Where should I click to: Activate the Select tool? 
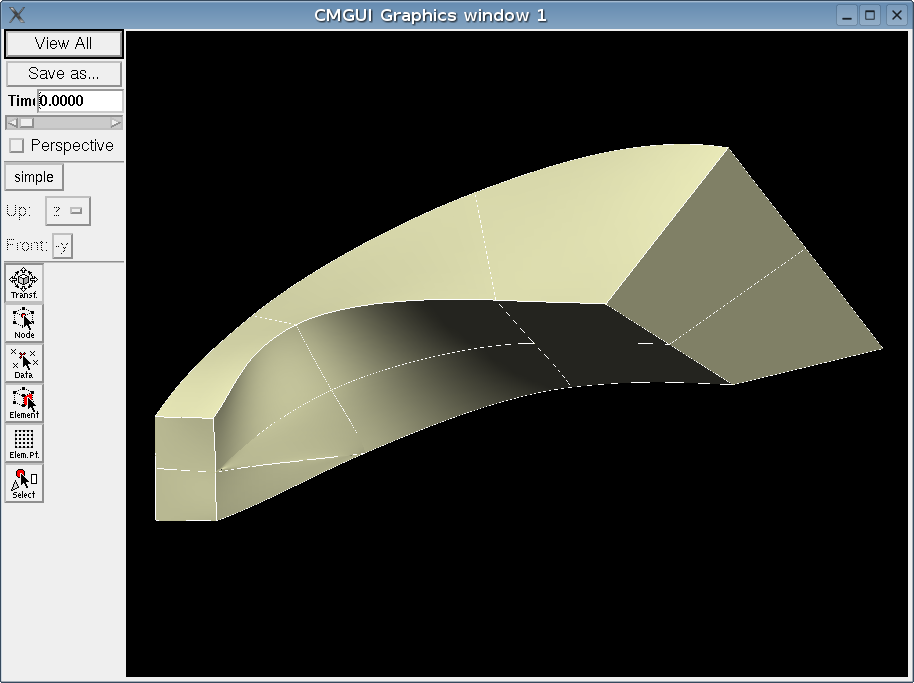24,483
